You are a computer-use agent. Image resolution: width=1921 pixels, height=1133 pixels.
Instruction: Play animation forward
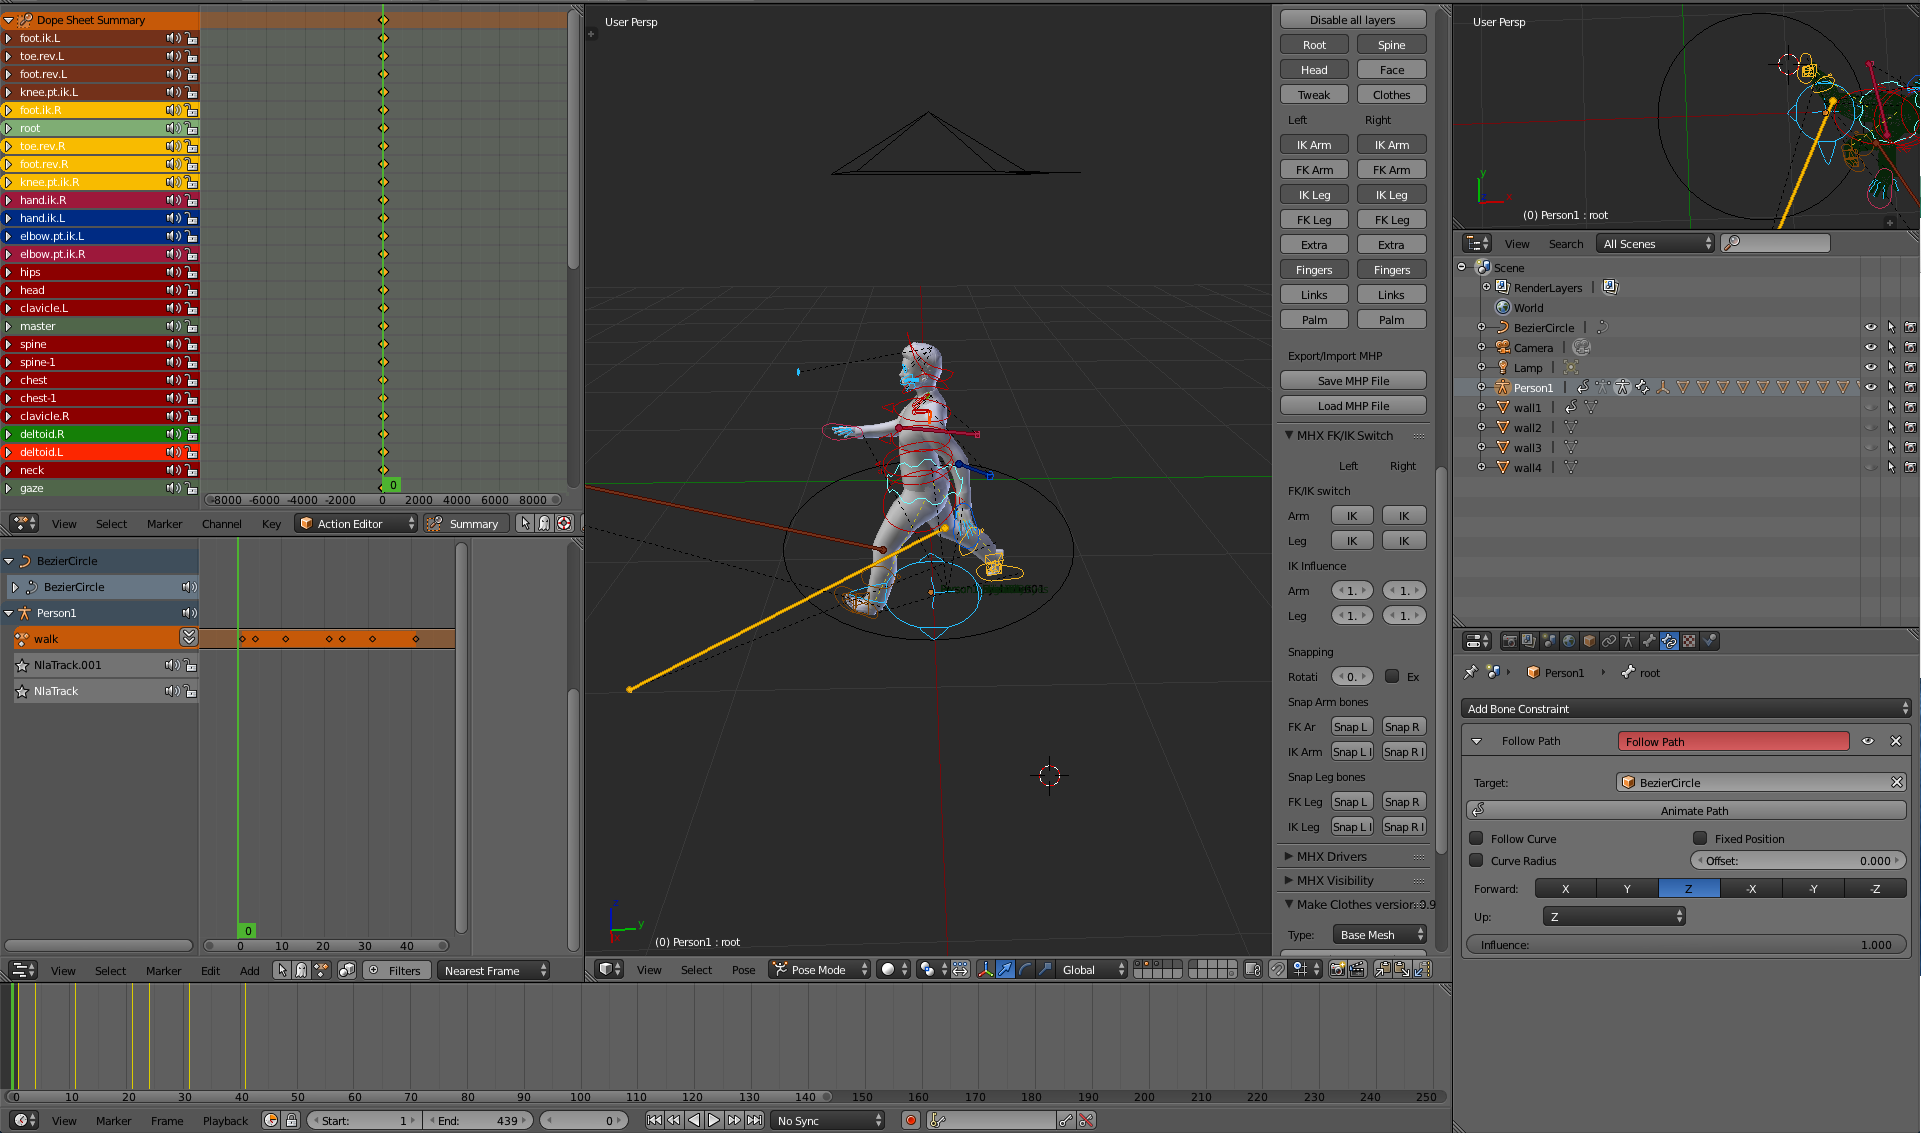[x=714, y=1120]
